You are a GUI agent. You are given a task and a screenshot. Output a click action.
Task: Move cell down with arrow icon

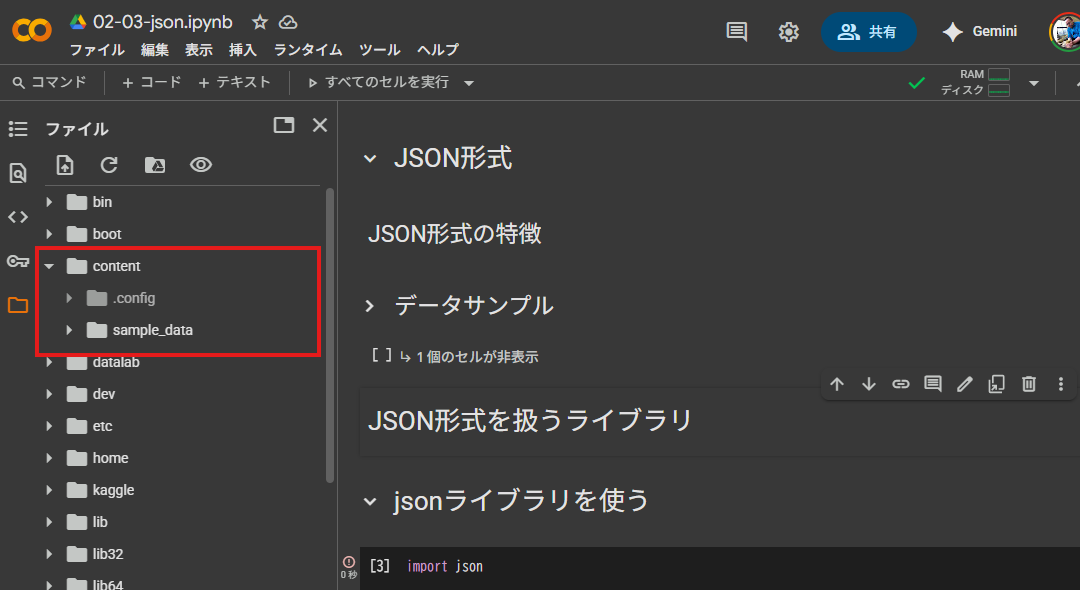(869, 384)
